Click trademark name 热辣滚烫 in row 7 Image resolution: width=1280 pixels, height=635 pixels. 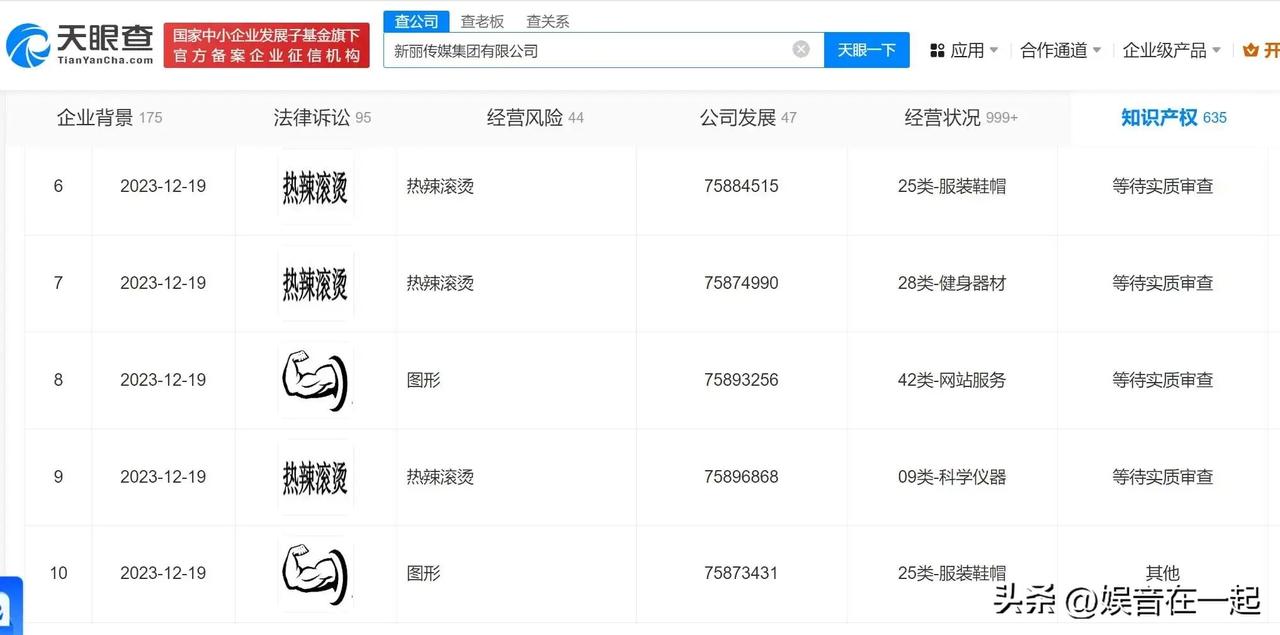tap(440, 283)
